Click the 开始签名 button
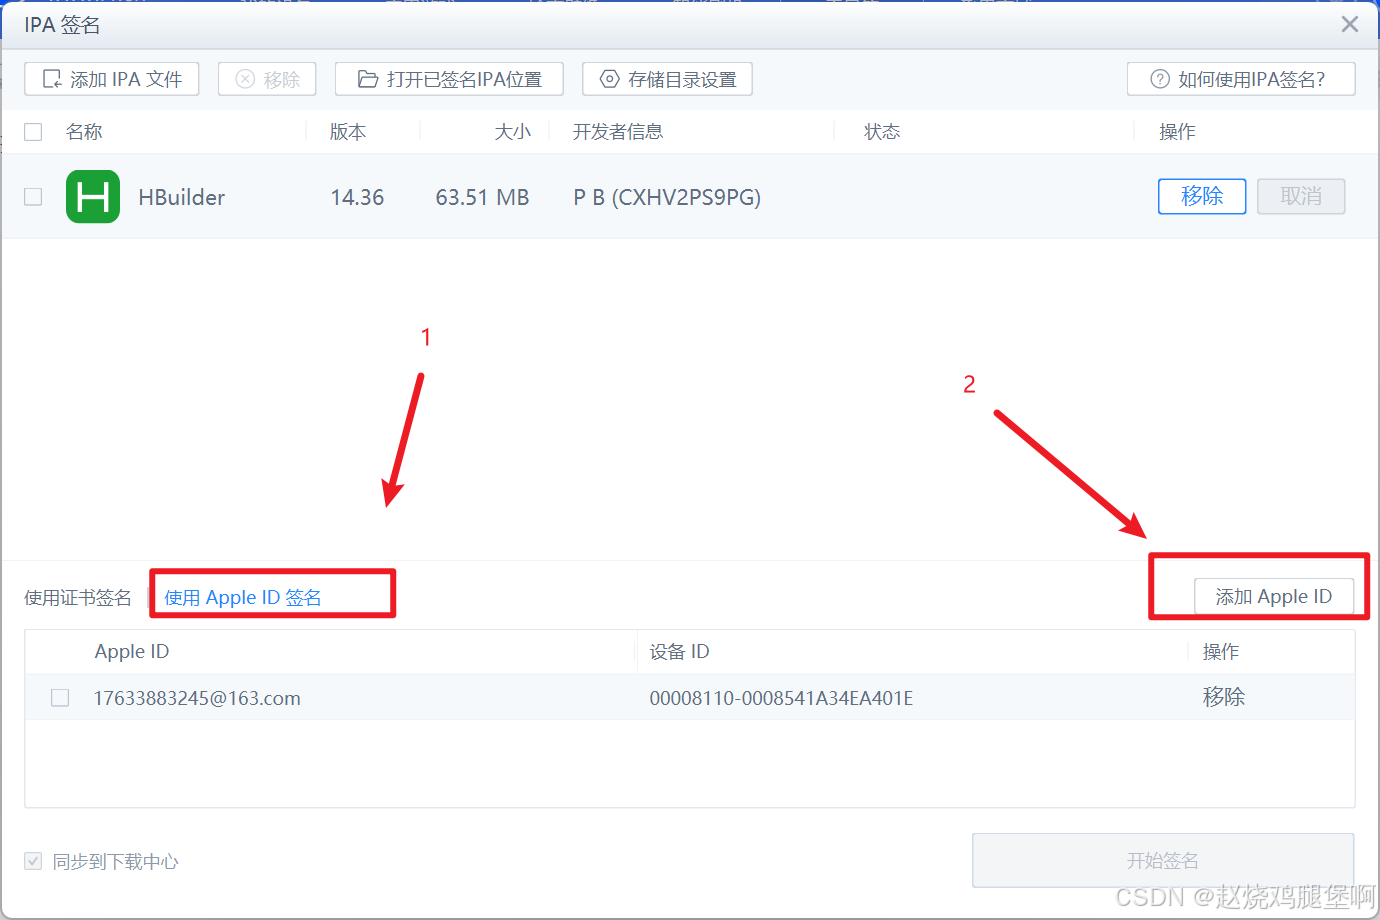The width and height of the screenshot is (1380, 920). [x=1163, y=860]
